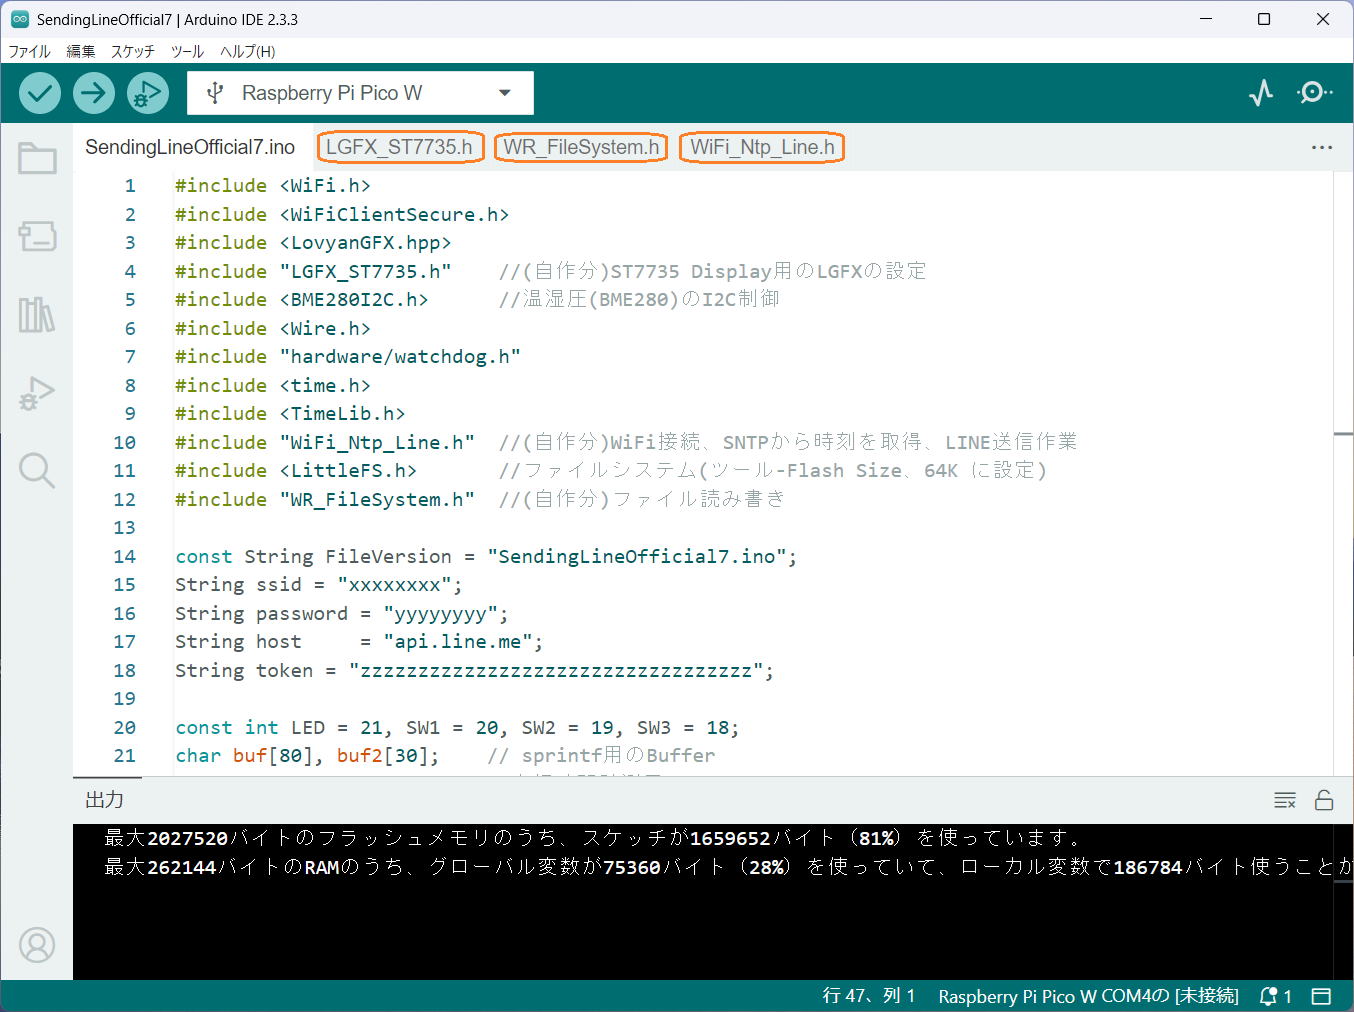The width and height of the screenshot is (1354, 1012).
Task: Open the 編集 menu
Action: pyautogui.click(x=81, y=51)
